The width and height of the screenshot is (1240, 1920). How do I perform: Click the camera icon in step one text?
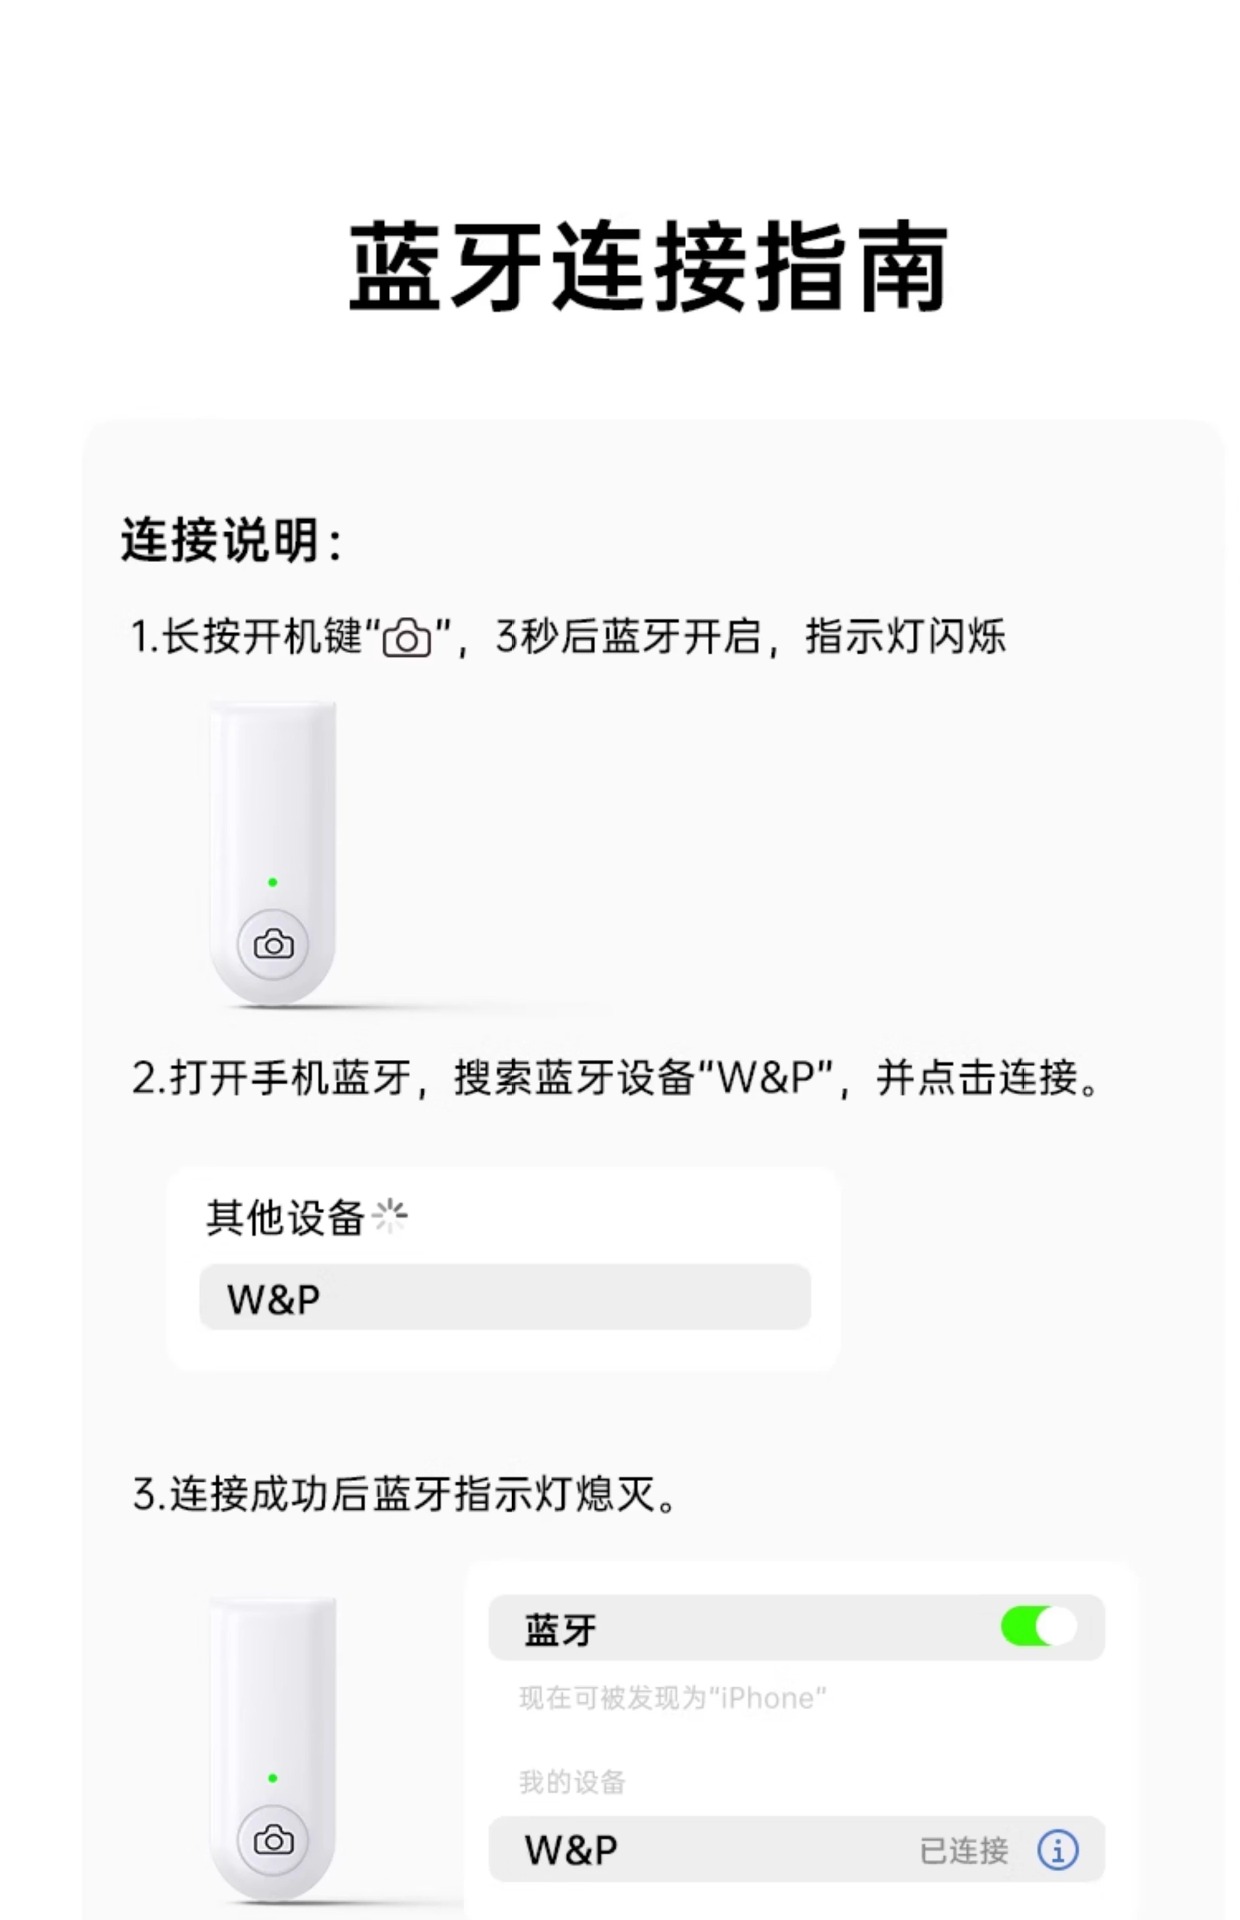(x=407, y=638)
